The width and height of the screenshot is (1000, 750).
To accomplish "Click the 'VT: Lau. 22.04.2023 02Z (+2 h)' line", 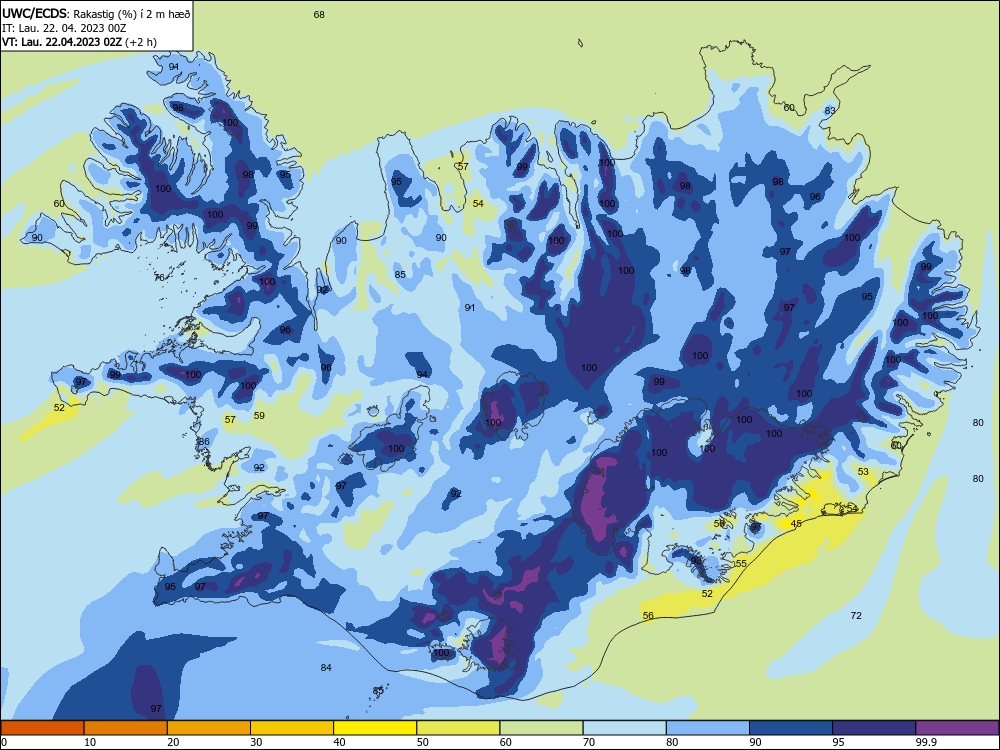I will coord(79,42).
